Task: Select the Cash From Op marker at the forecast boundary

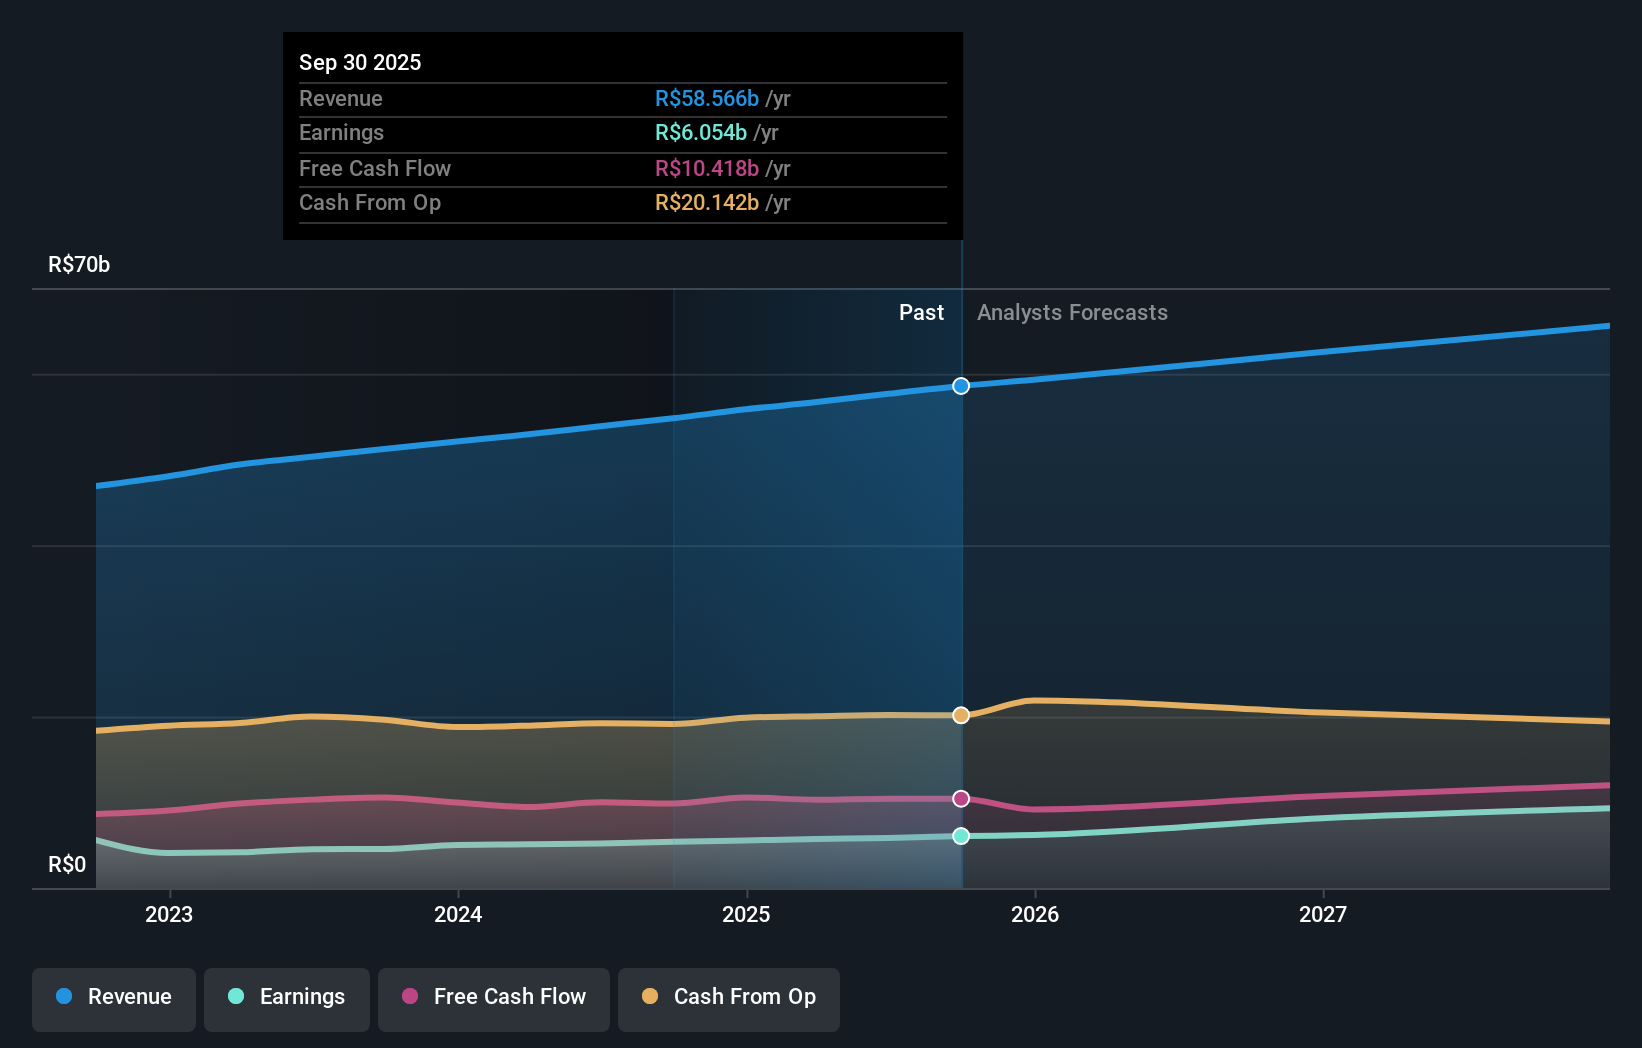Action: (x=960, y=714)
